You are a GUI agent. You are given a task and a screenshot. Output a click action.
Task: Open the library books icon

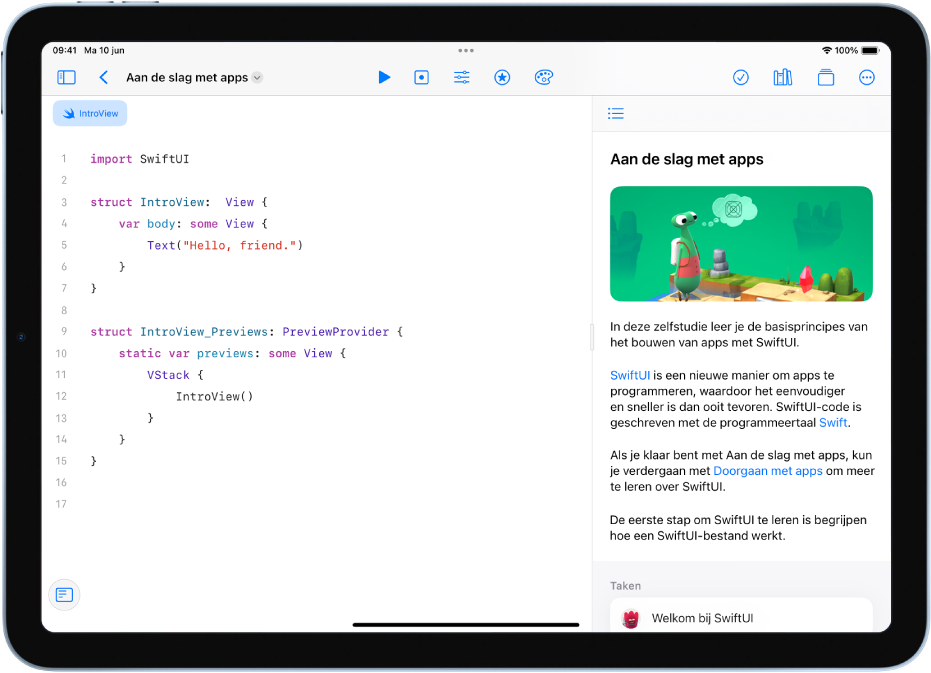[783, 77]
